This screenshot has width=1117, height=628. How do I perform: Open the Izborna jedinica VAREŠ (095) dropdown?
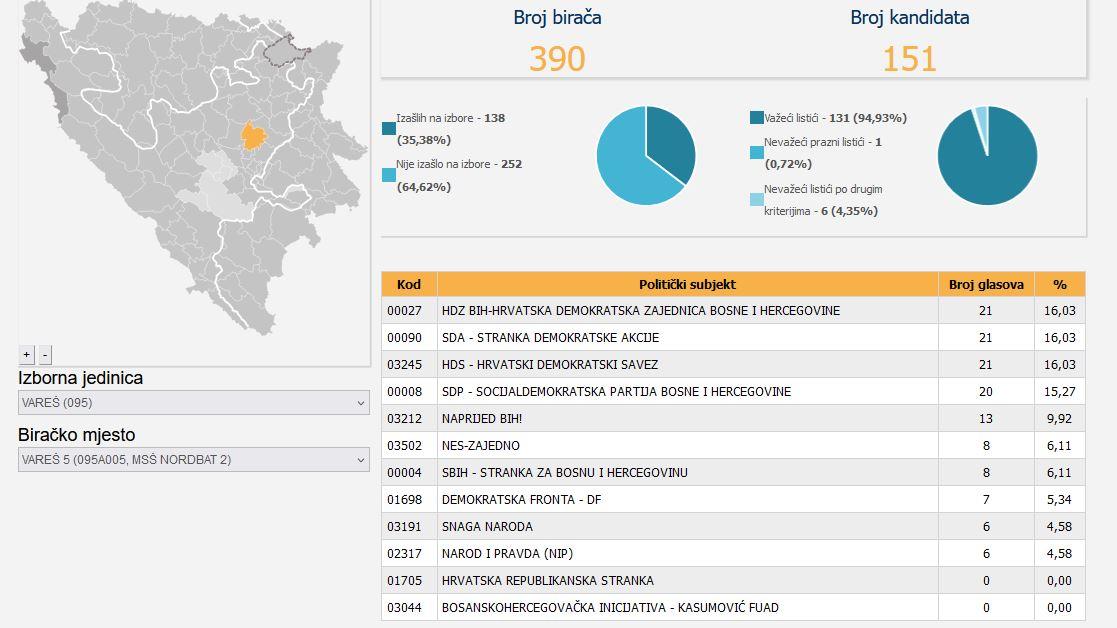tap(194, 402)
